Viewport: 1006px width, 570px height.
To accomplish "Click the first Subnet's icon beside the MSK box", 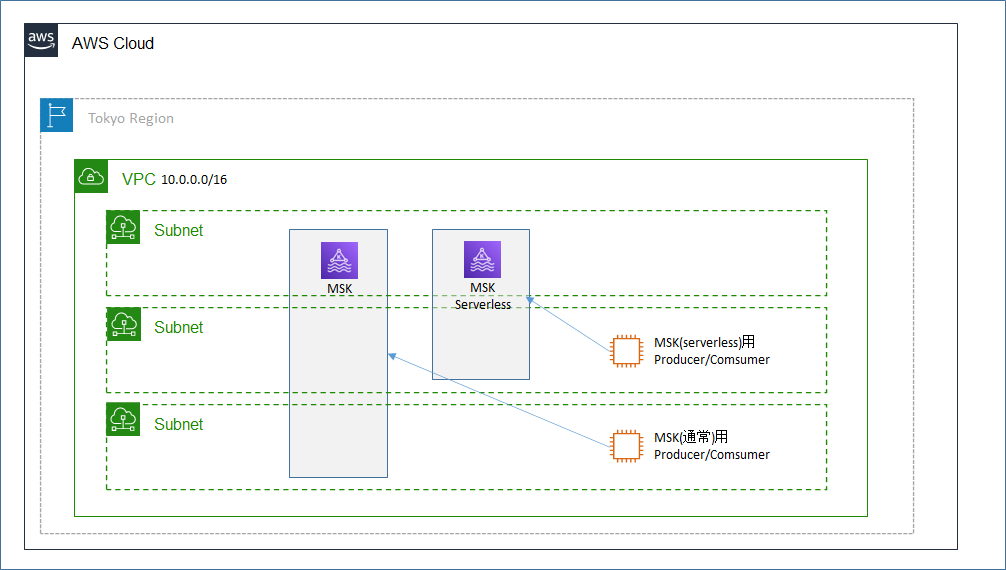I will pos(123,227).
